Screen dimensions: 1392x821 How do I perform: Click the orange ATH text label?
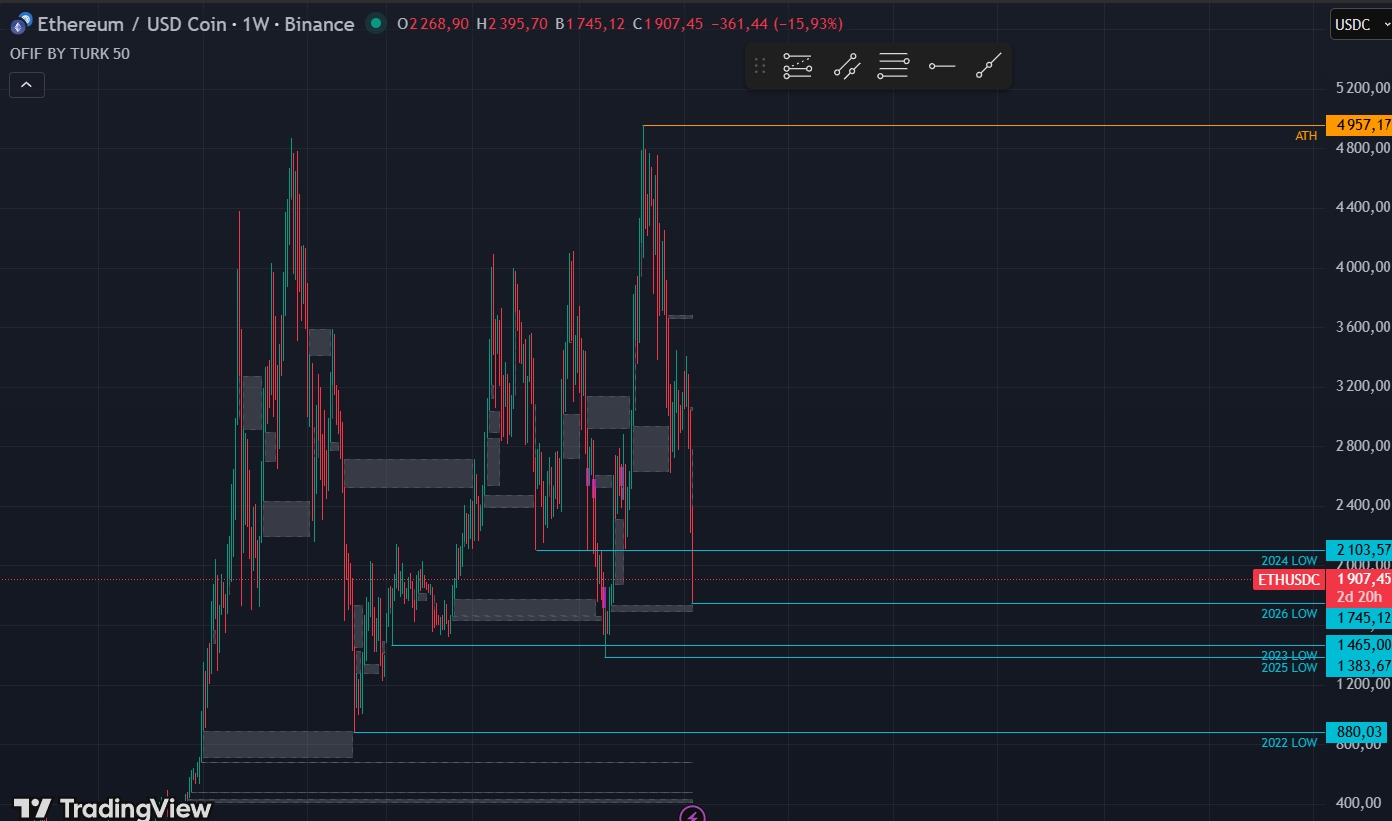(1306, 136)
